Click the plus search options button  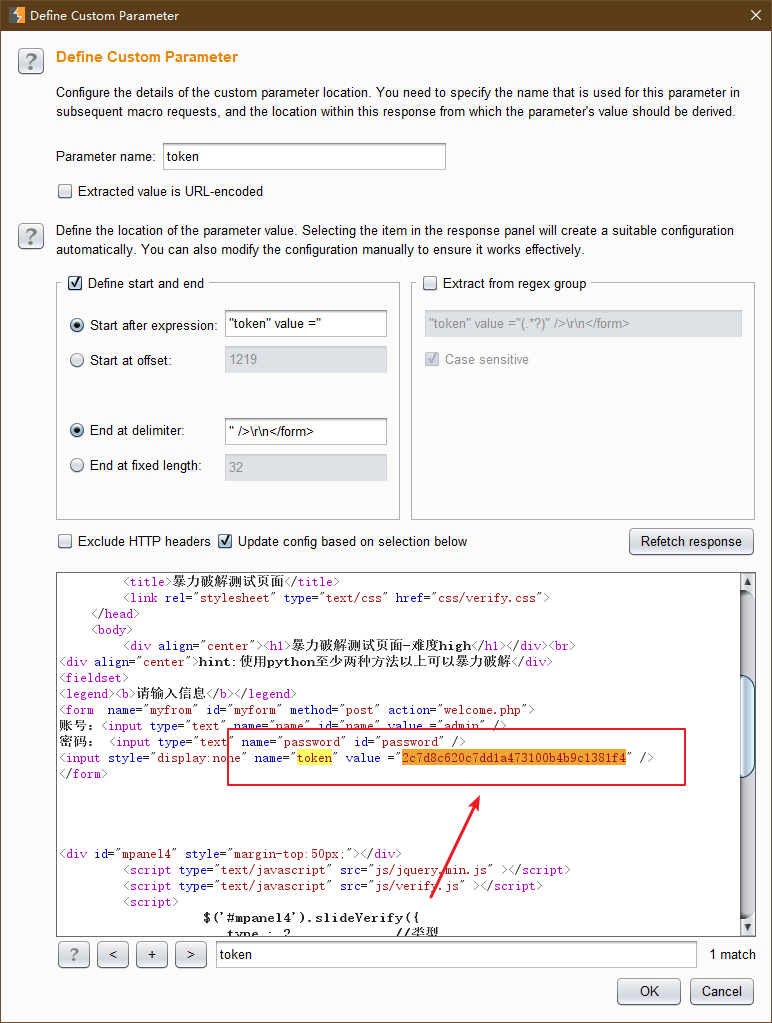[151, 954]
